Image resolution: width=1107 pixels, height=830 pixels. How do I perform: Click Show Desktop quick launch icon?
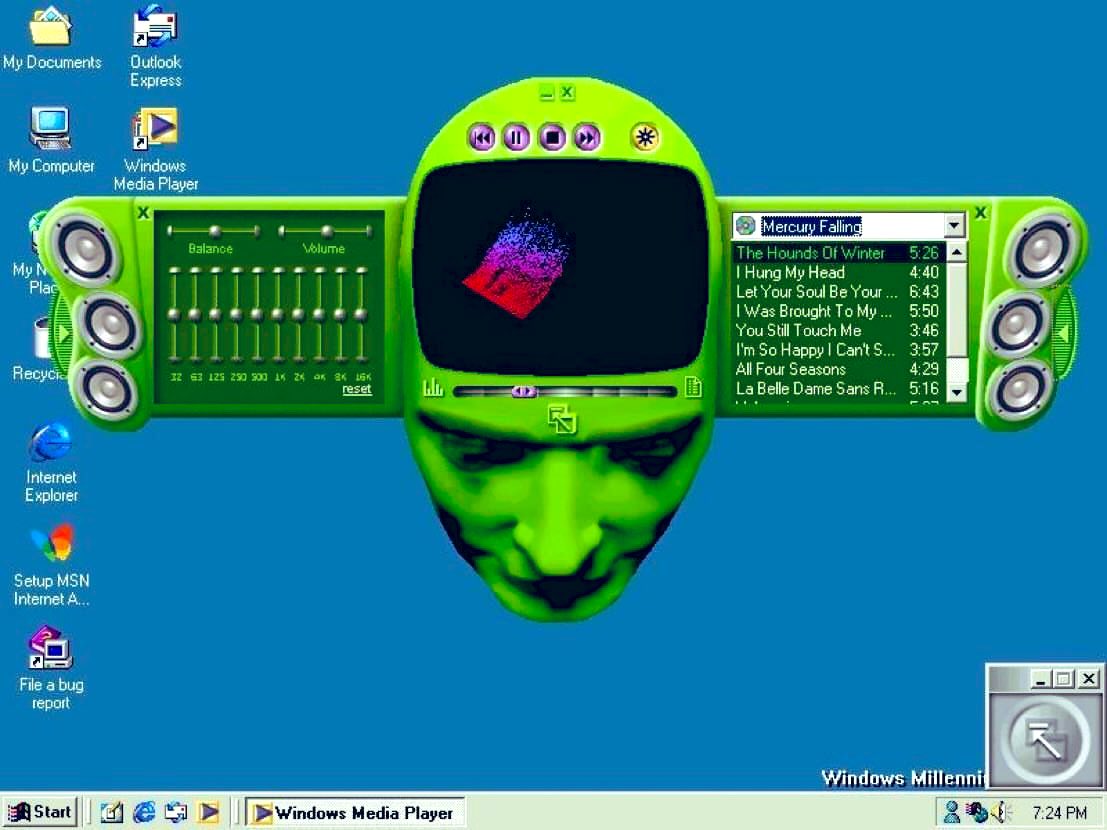[112, 813]
